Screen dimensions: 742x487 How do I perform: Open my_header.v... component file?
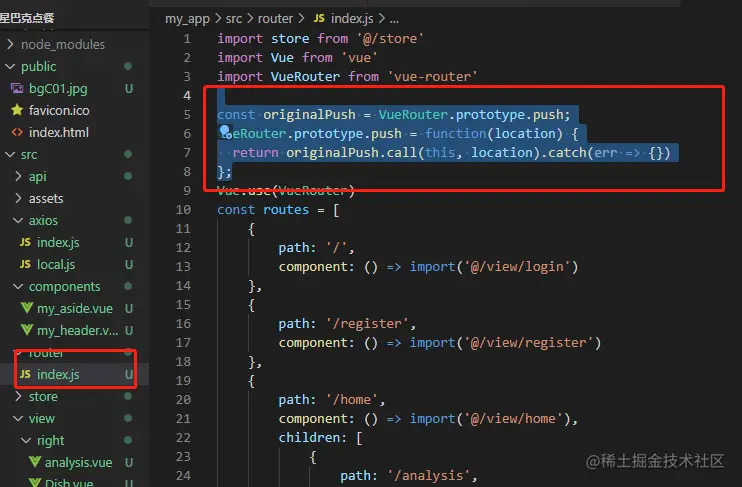click(78, 330)
